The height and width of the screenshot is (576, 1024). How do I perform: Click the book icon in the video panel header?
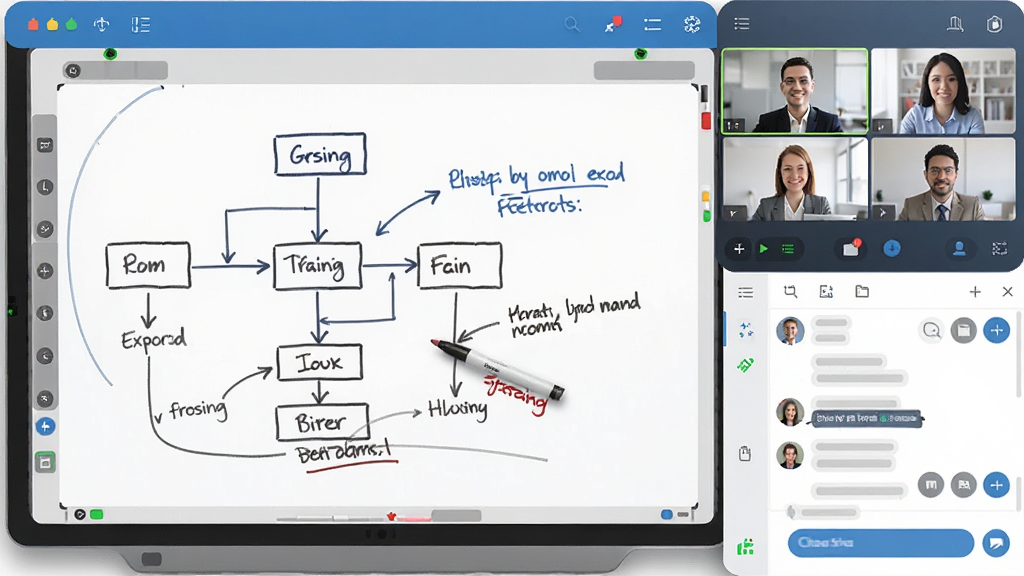pyautogui.click(x=955, y=24)
